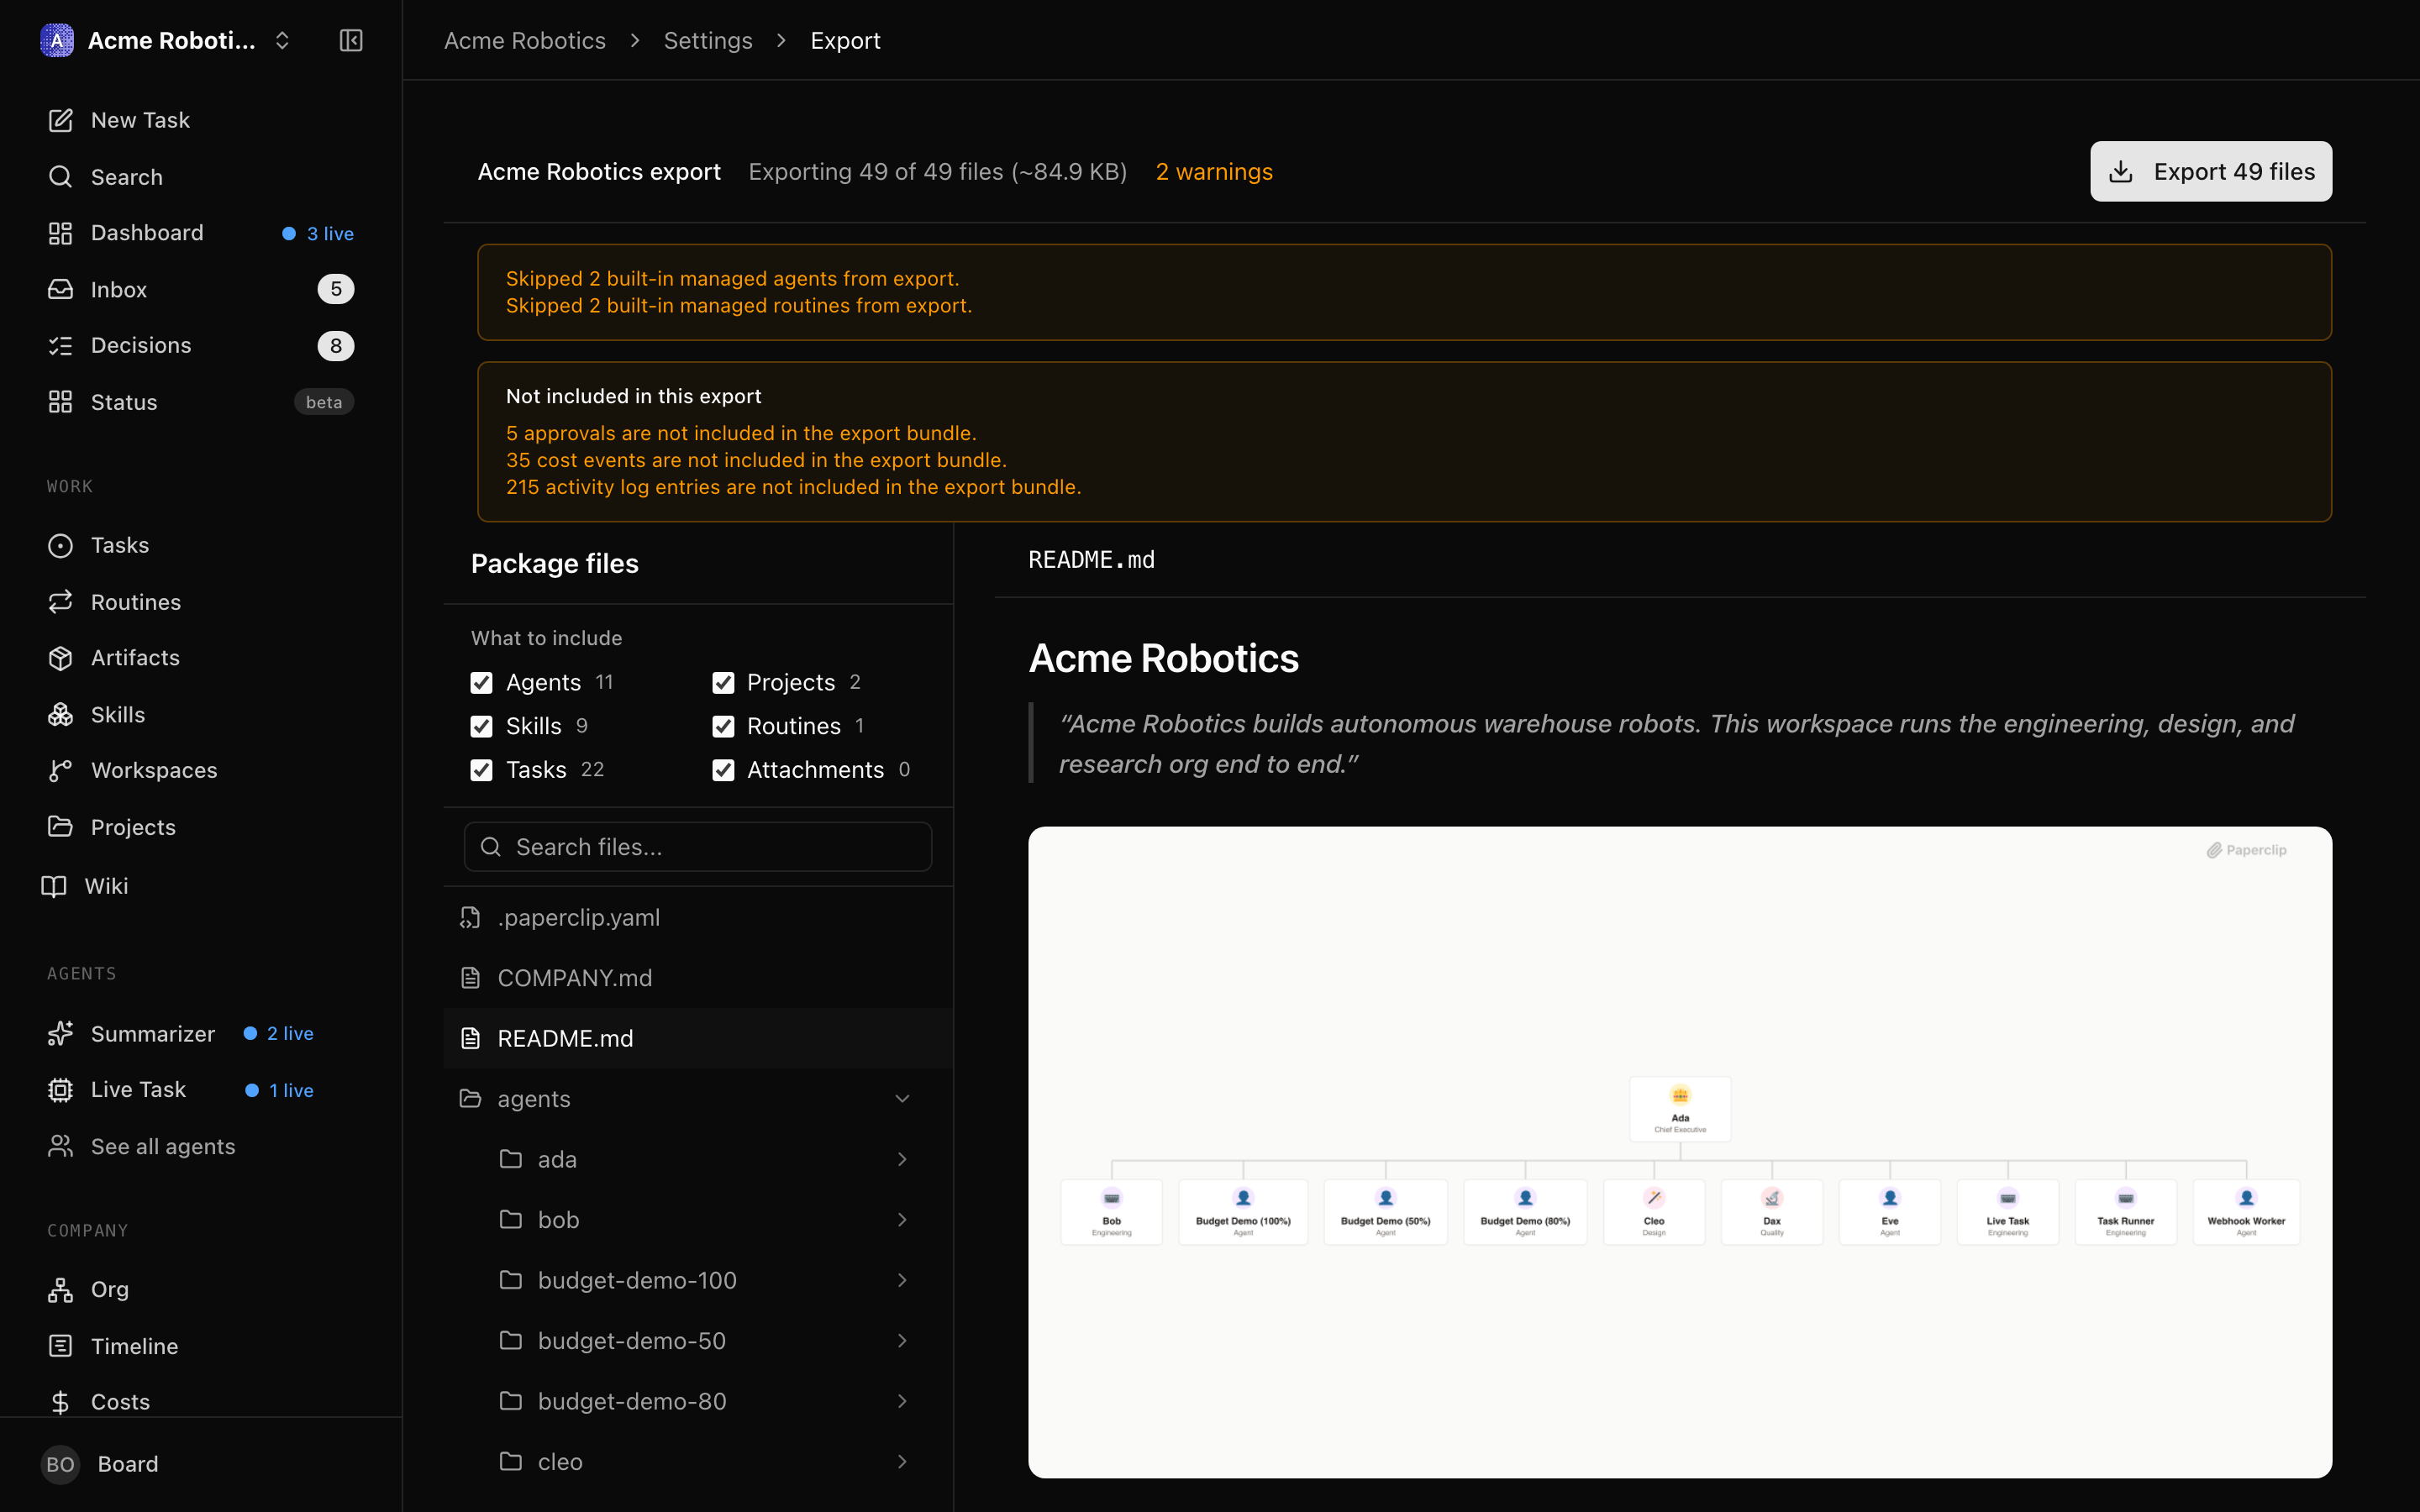Click the Summarizer sparkle icon
This screenshot has height=1512, width=2420.
tap(61, 1033)
